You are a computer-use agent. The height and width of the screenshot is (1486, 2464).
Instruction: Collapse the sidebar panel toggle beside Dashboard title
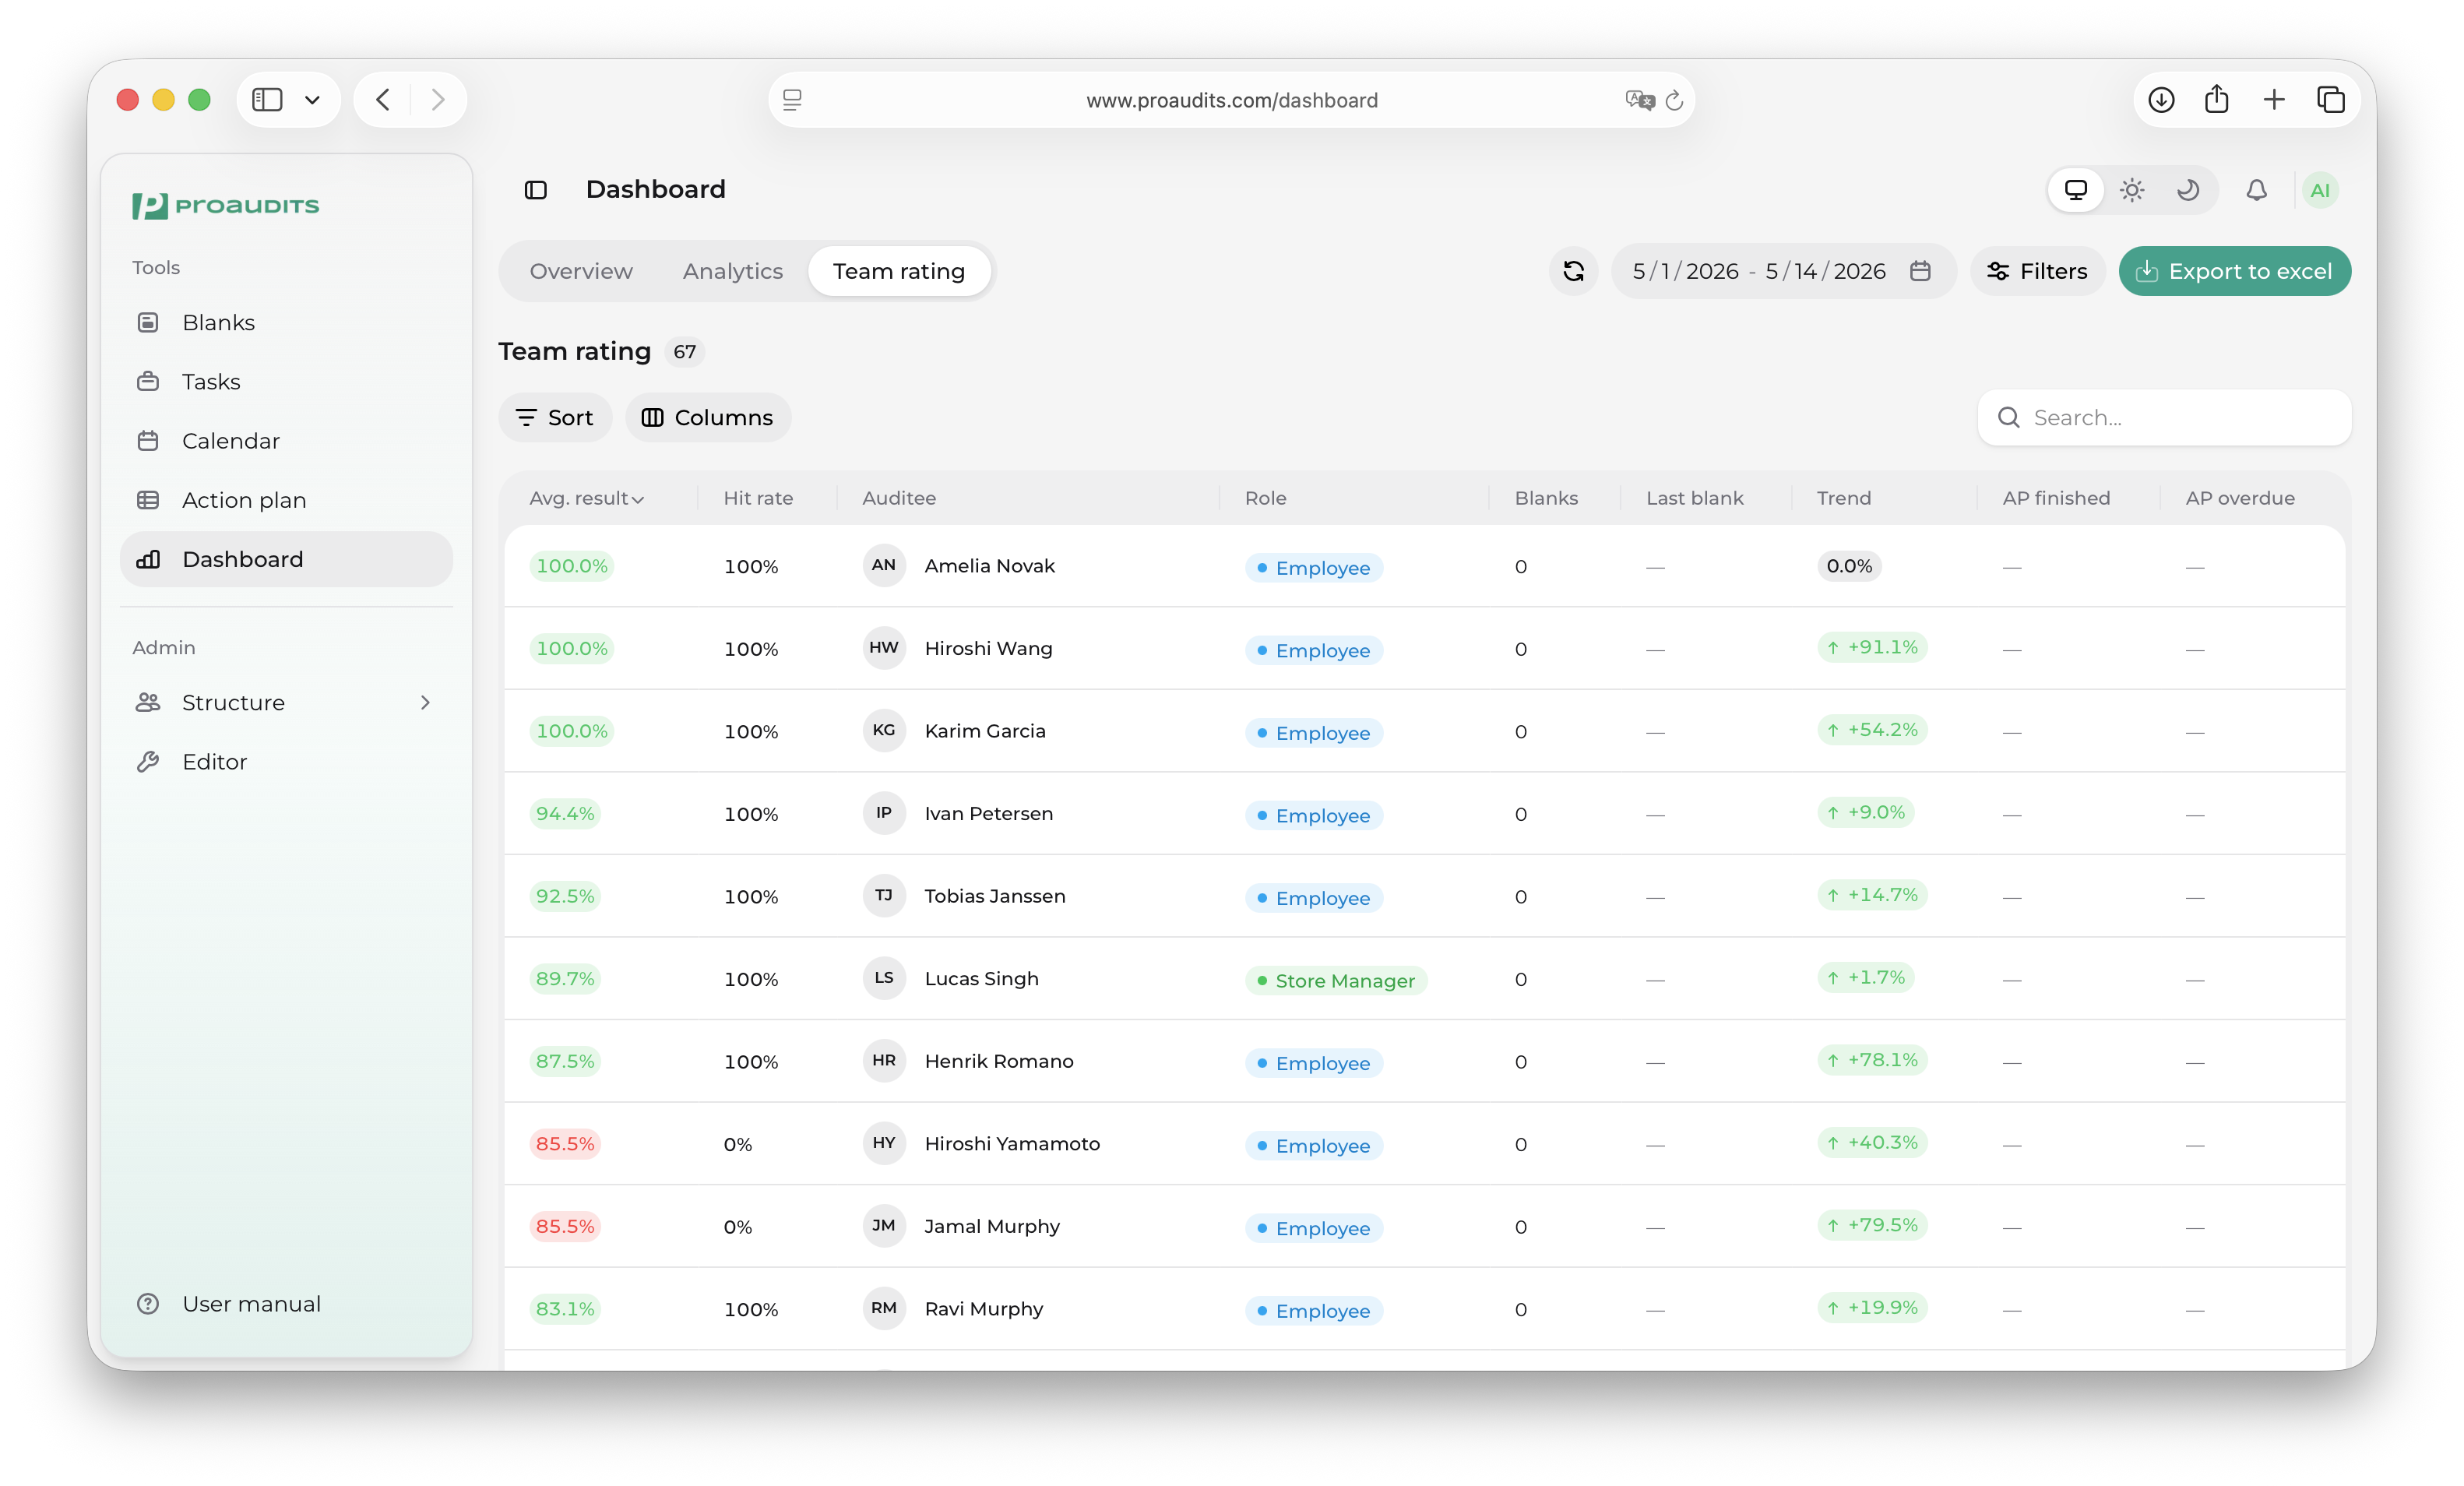point(536,189)
